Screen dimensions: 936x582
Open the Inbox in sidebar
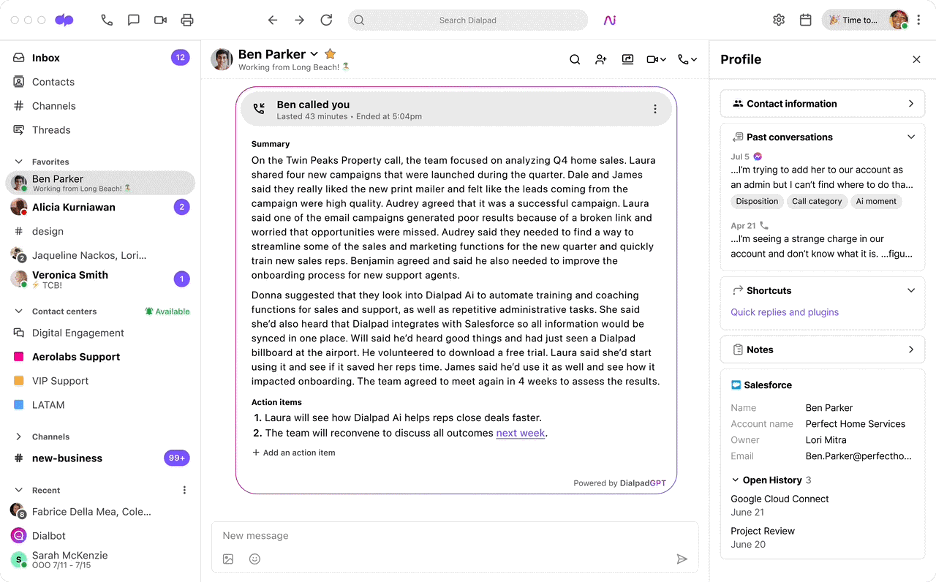pyautogui.click(x=46, y=58)
